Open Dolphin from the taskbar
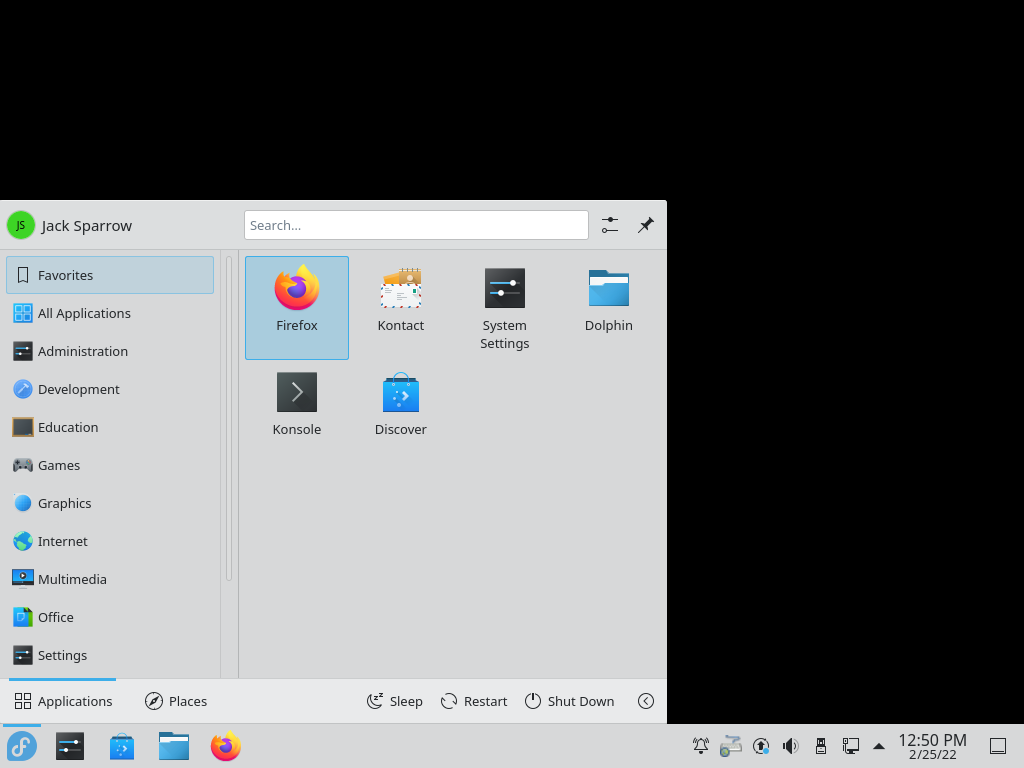The width and height of the screenshot is (1024, 768). [174, 746]
